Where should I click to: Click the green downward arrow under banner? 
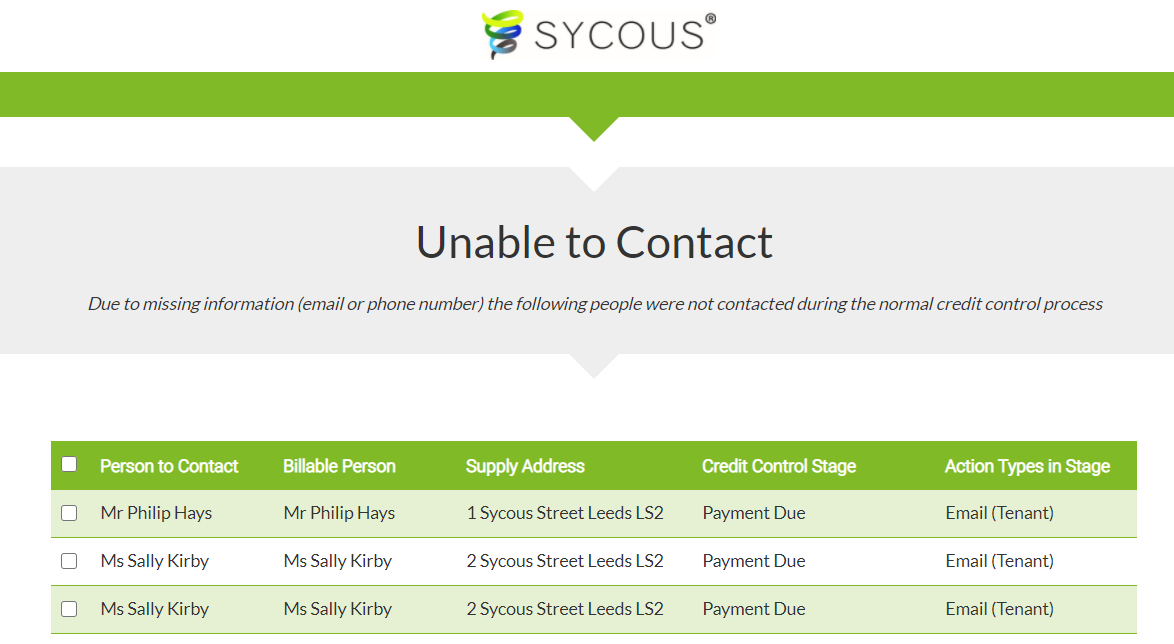click(594, 129)
